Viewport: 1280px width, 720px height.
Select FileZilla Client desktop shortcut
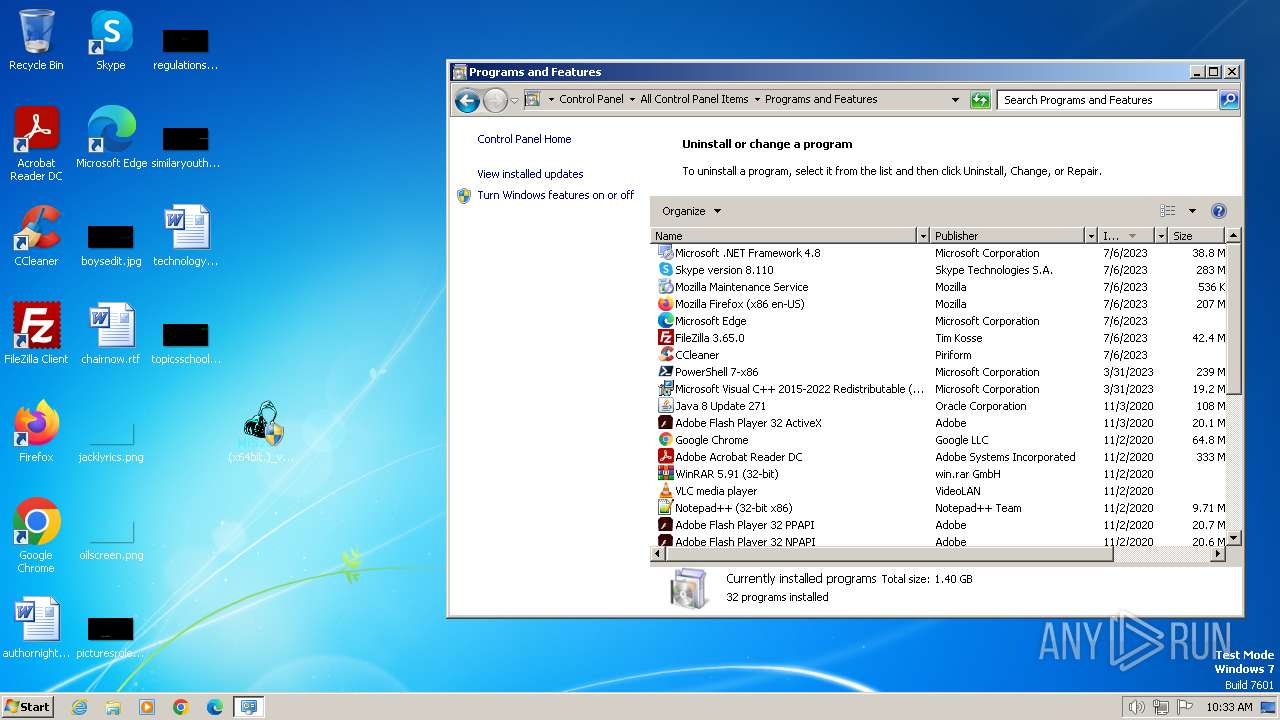pyautogui.click(x=36, y=334)
